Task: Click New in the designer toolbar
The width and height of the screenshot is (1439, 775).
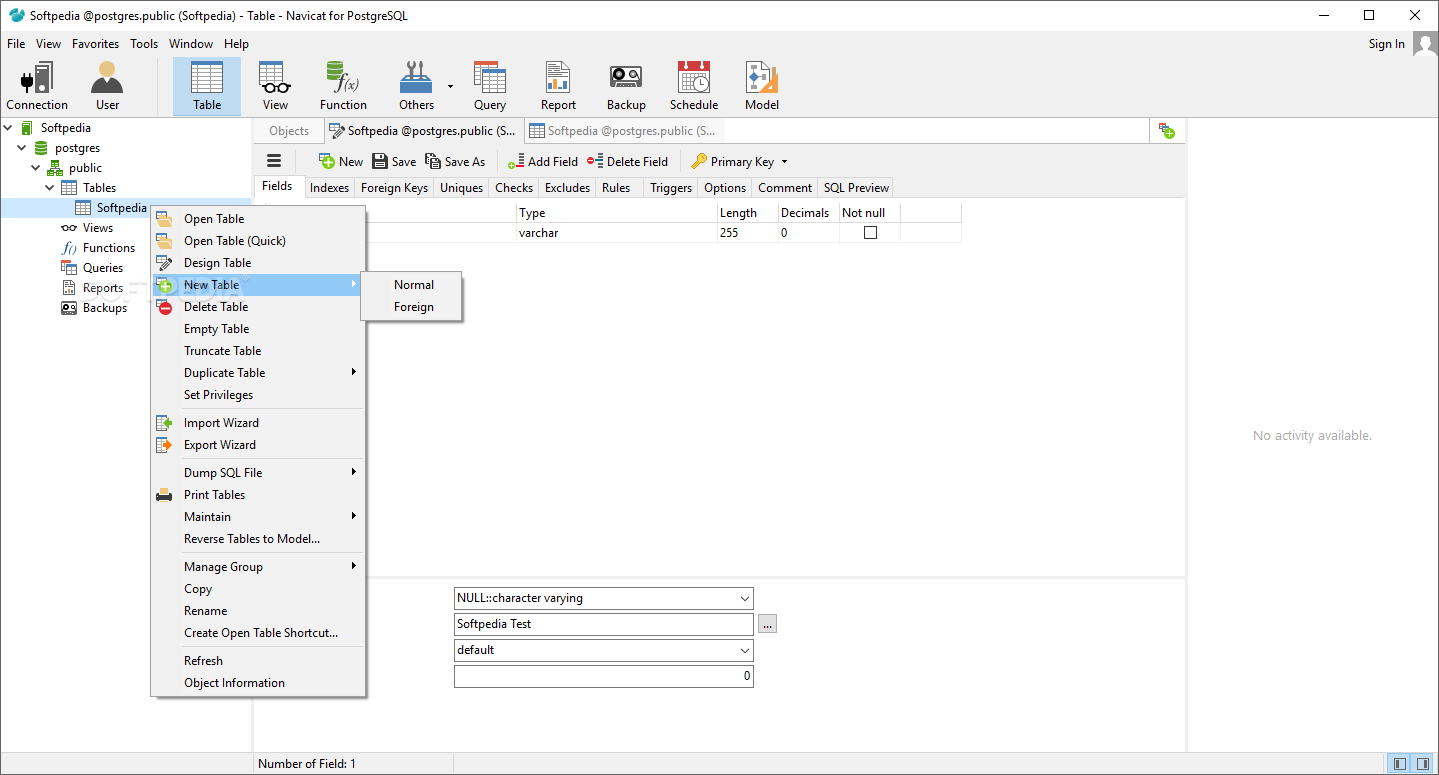Action: point(341,161)
